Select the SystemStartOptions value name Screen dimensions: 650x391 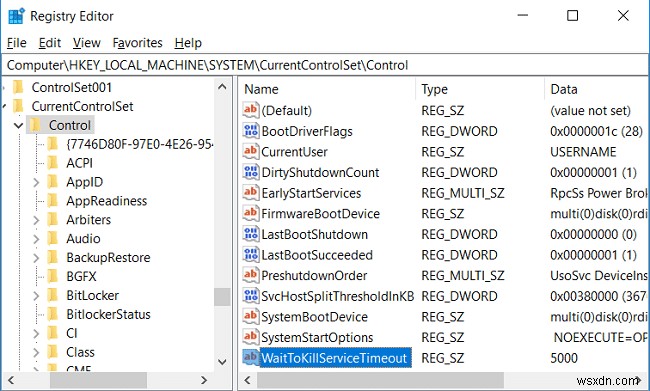tap(317, 337)
